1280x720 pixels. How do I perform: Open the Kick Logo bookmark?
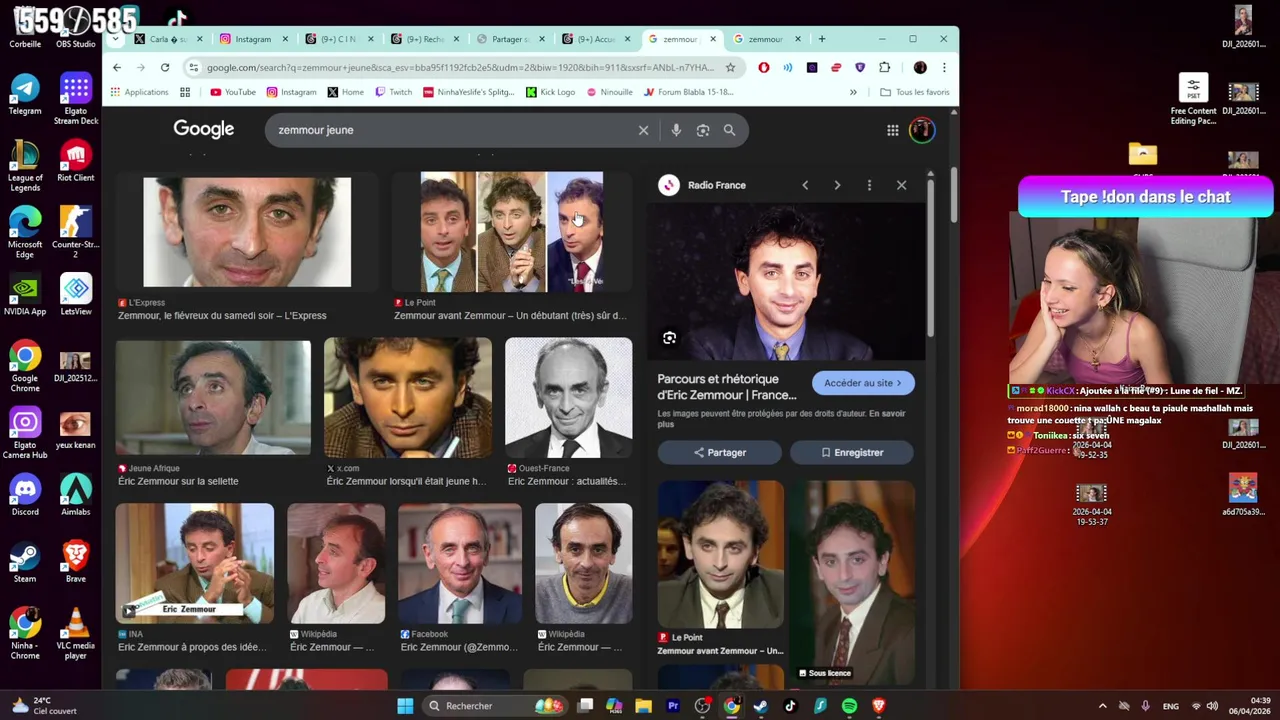click(x=550, y=92)
